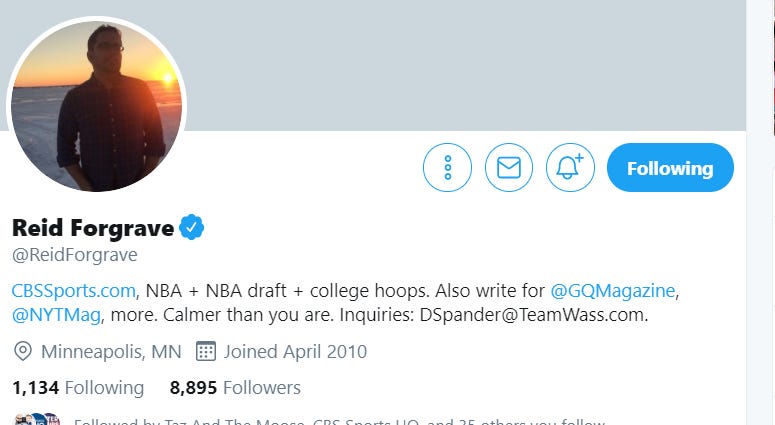Click the blue verified badge
Image resolution: width=775 pixels, height=425 pixels.
point(191,227)
